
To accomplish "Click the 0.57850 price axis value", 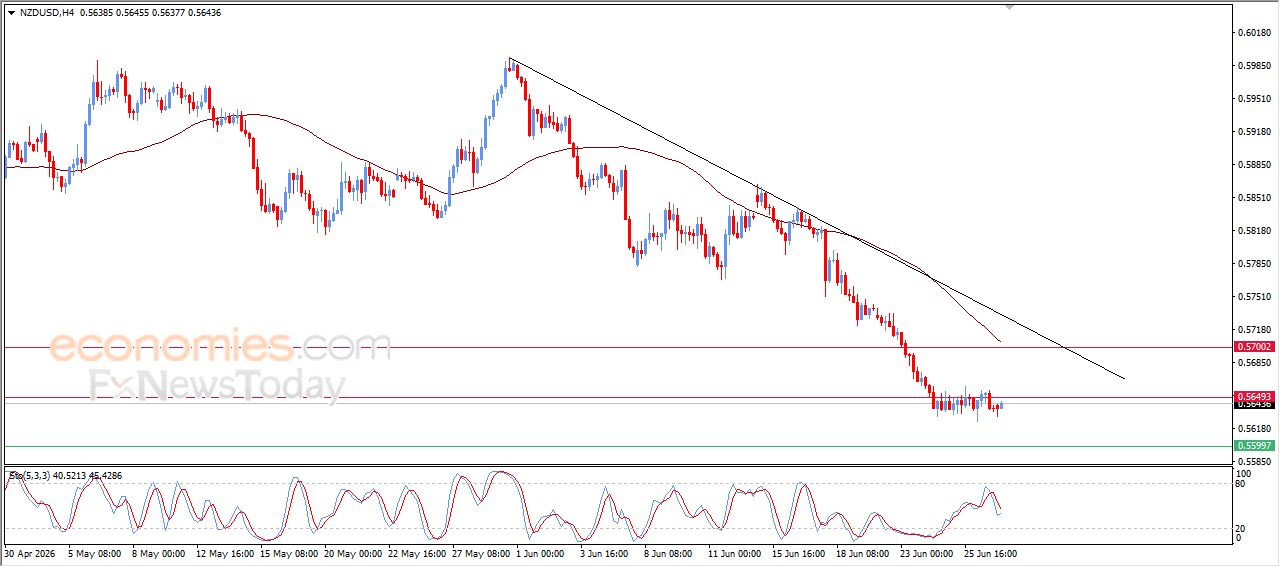I will coord(1255,264).
